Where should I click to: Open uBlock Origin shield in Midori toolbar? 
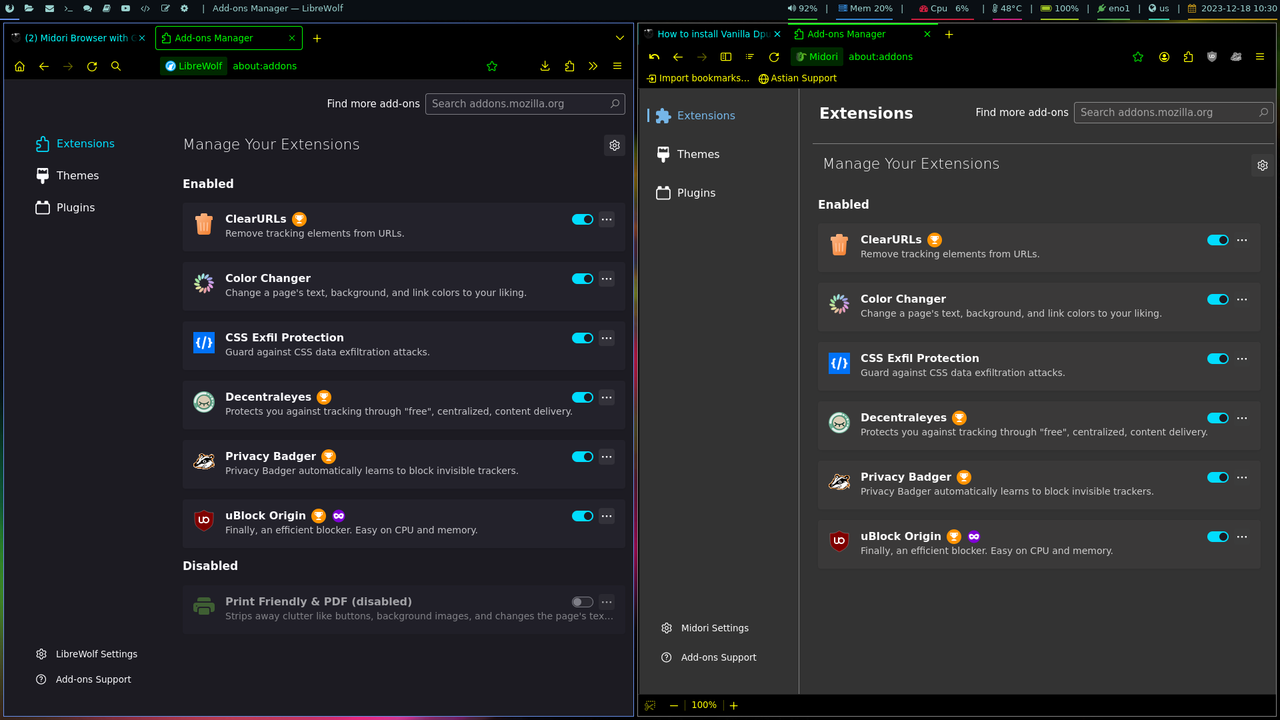[1212, 57]
